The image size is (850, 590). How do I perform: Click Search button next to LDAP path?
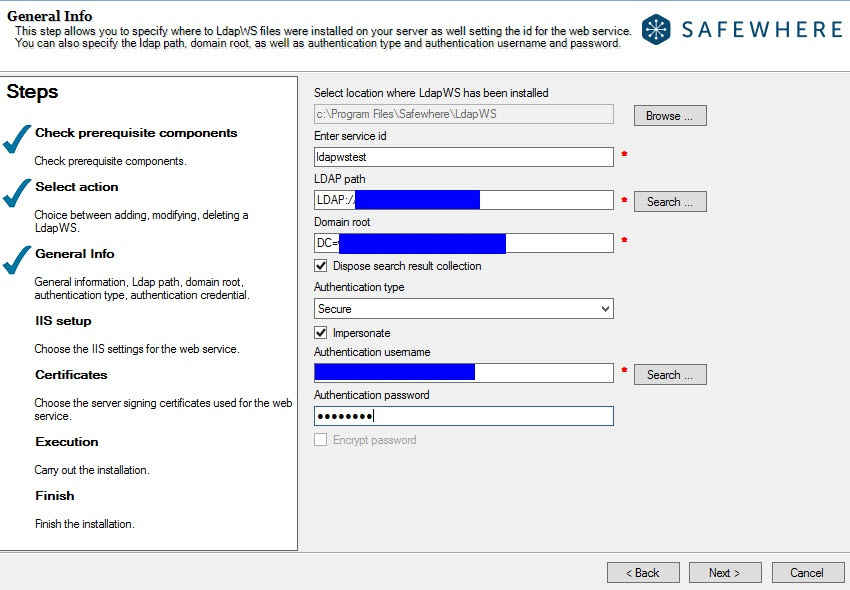[x=669, y=202]
